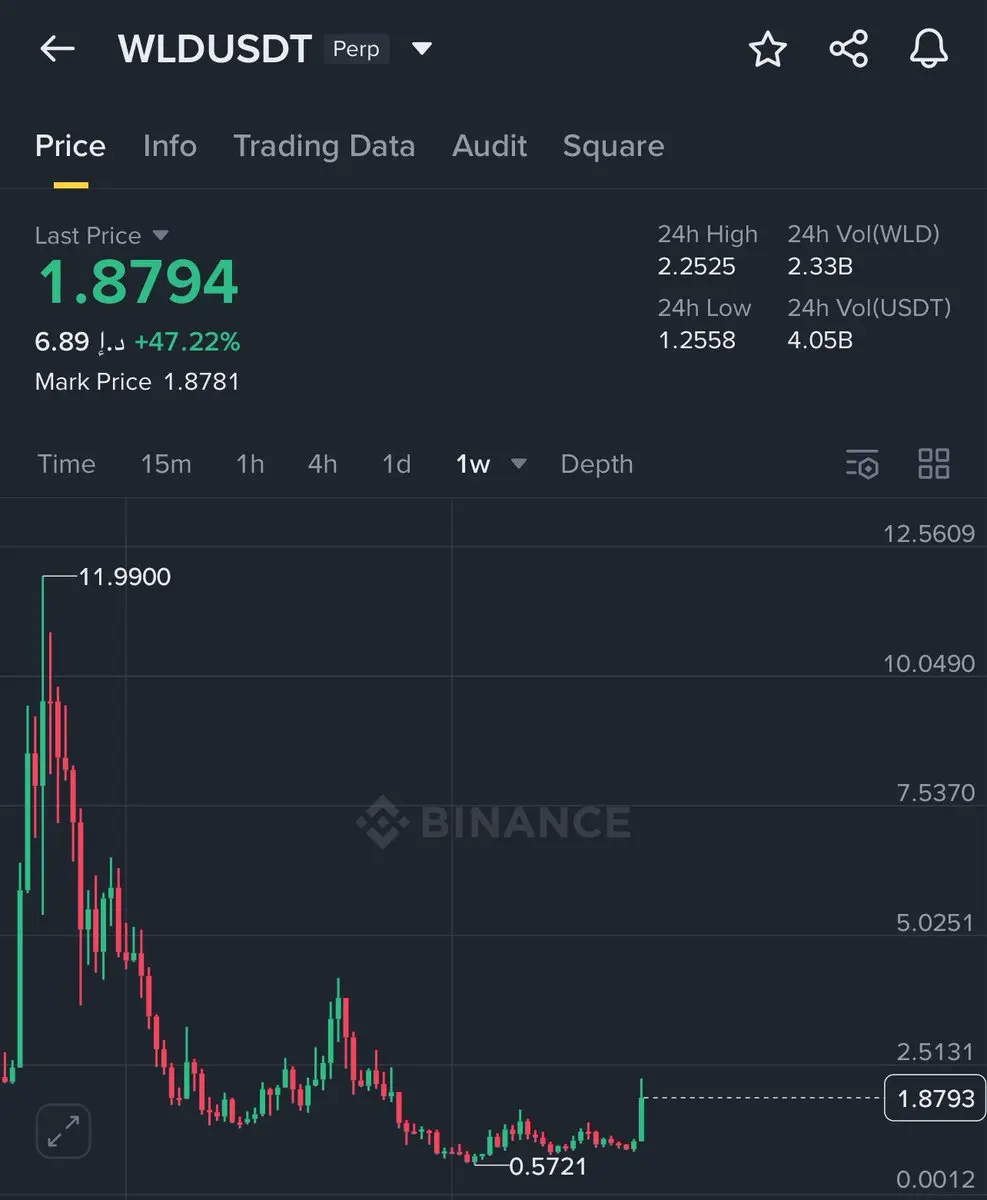Viewport: 987px width, 1200px height.
Task: Open the WLDUSDT pair selector dropdown arrow
Action: (x=422, y=48)
